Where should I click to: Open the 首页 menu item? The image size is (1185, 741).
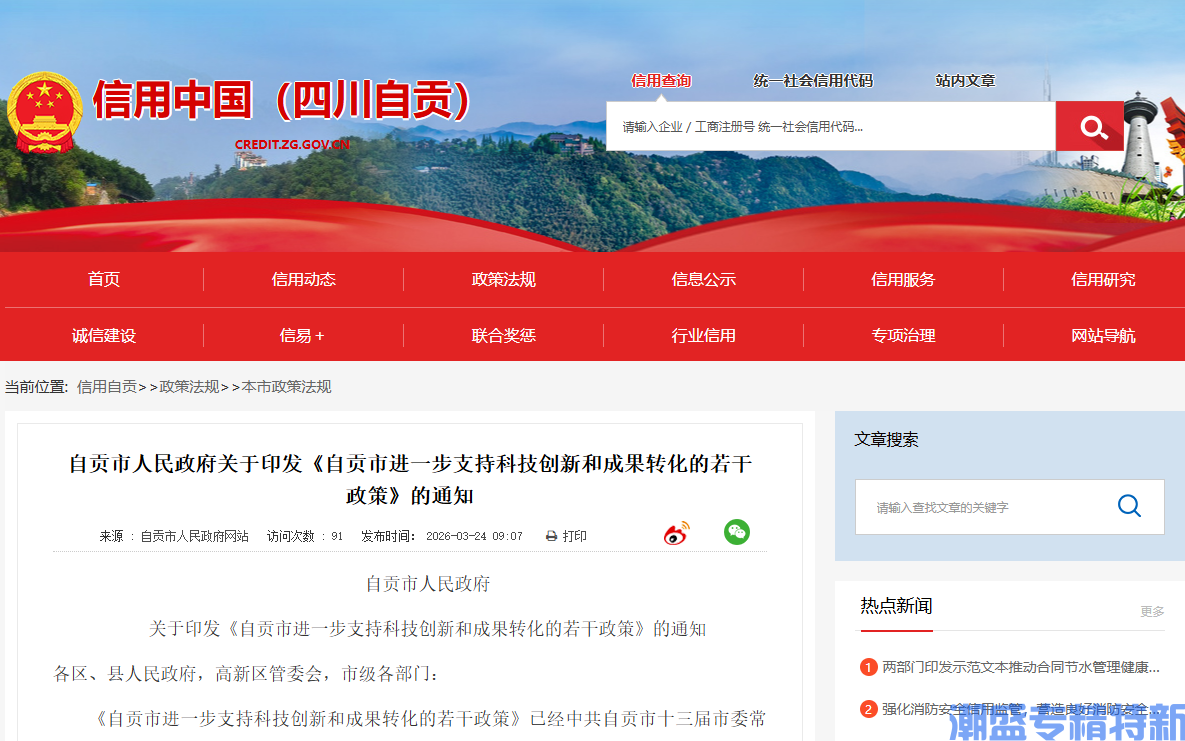tap(104, 280)
